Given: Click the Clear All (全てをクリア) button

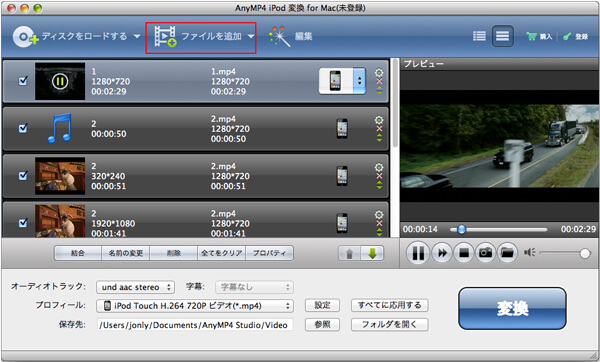Looking at the screenshot, I should pos(222,253).
